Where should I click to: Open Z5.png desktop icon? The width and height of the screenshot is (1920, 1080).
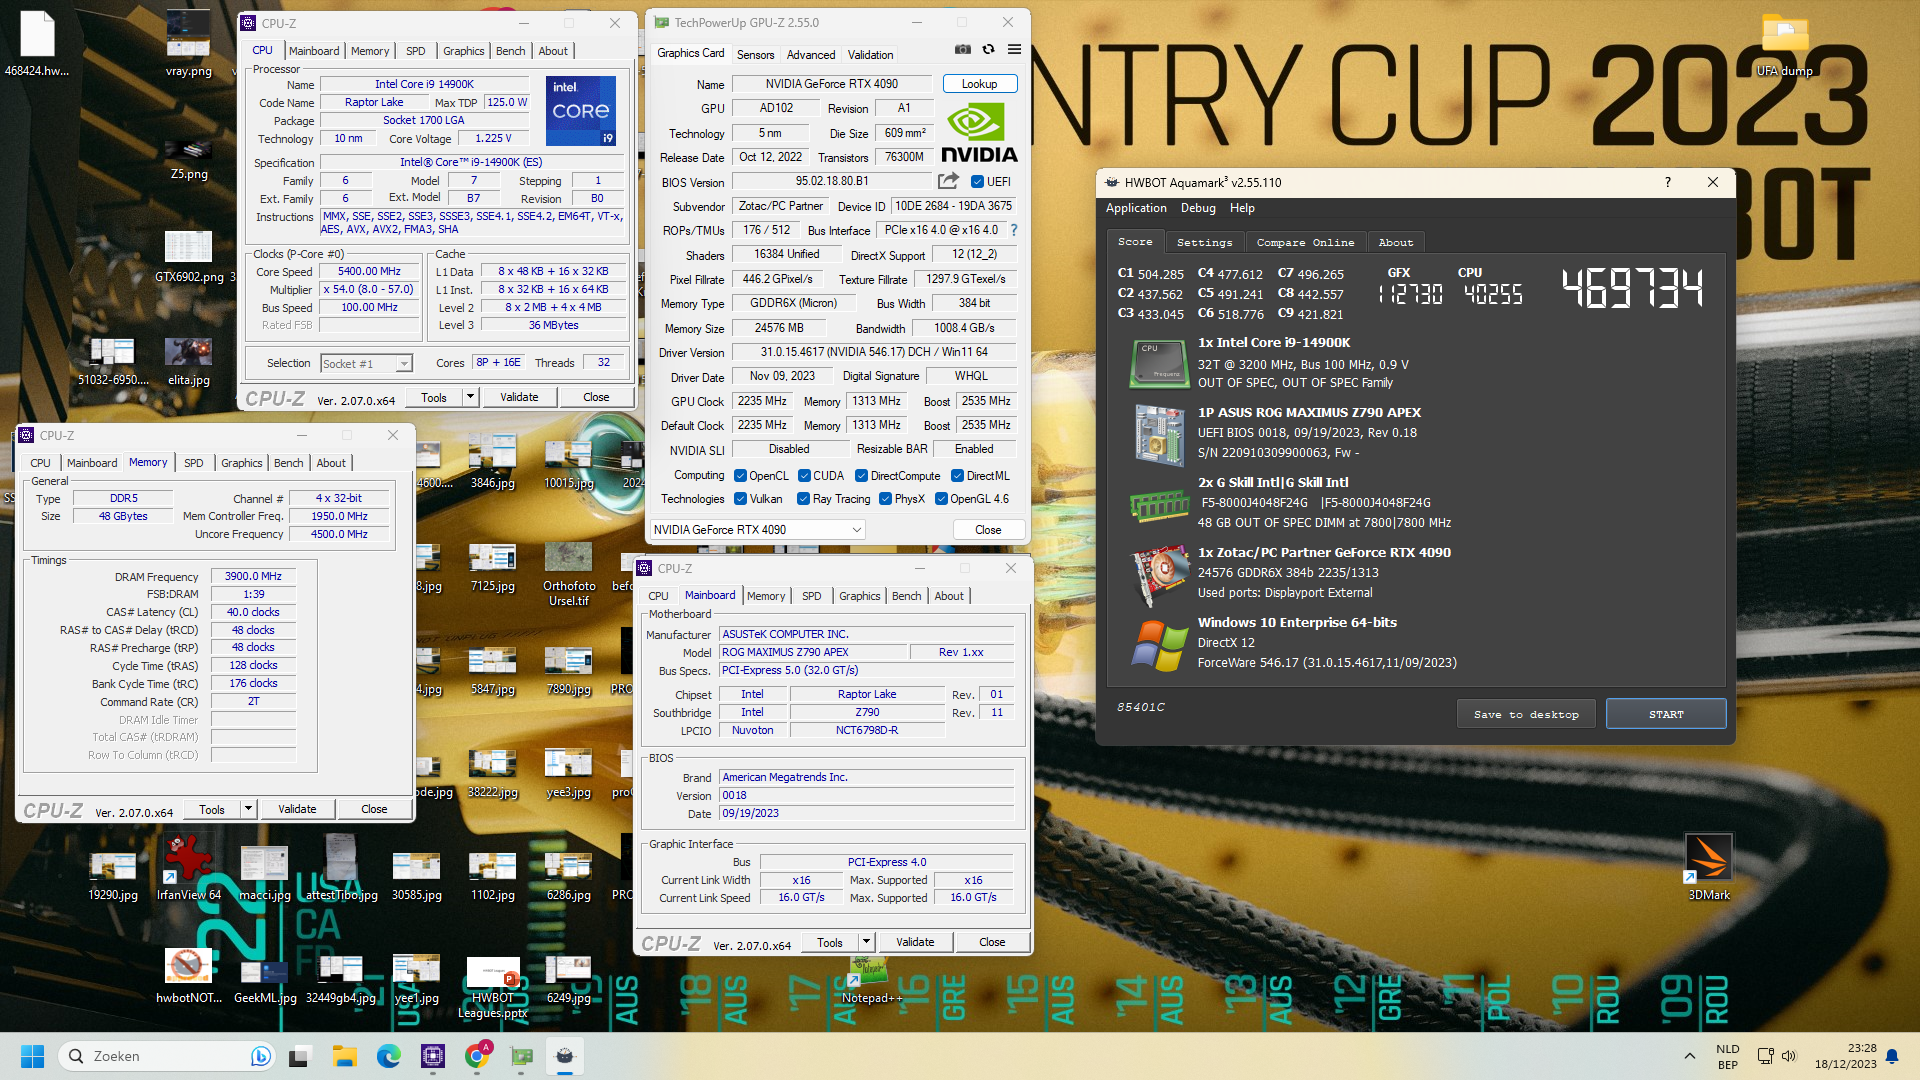coord(189,160)
